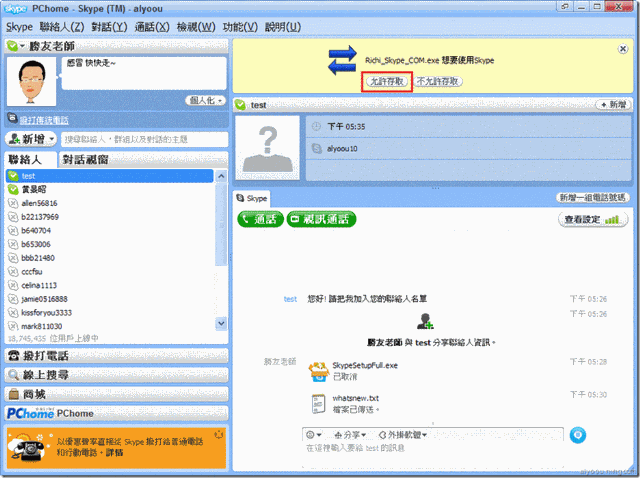Viewport: 640px width, 478px height.
Task: Click the contact search field
Action: tap(144, 139)
